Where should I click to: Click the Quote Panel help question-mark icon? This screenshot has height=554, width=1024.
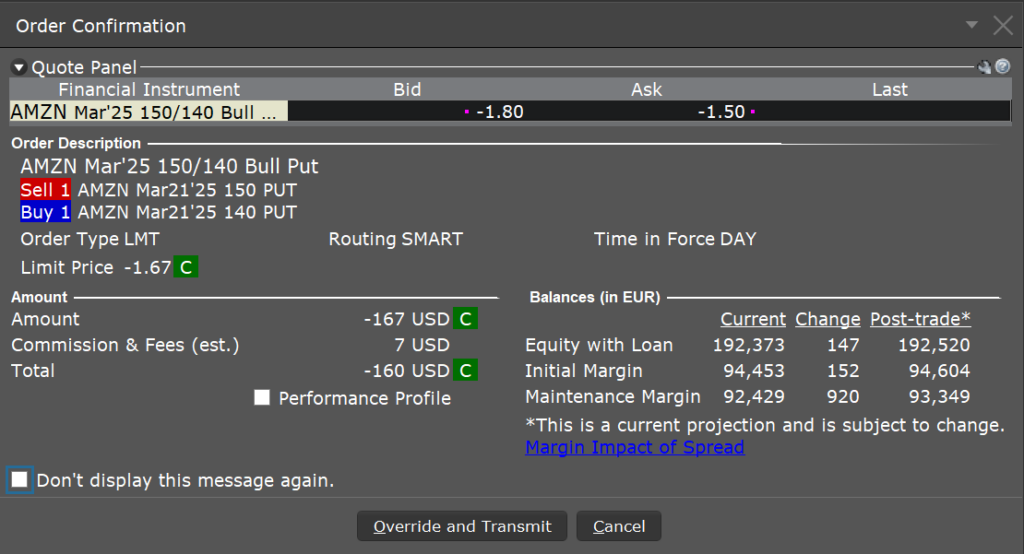[1002, 68]
